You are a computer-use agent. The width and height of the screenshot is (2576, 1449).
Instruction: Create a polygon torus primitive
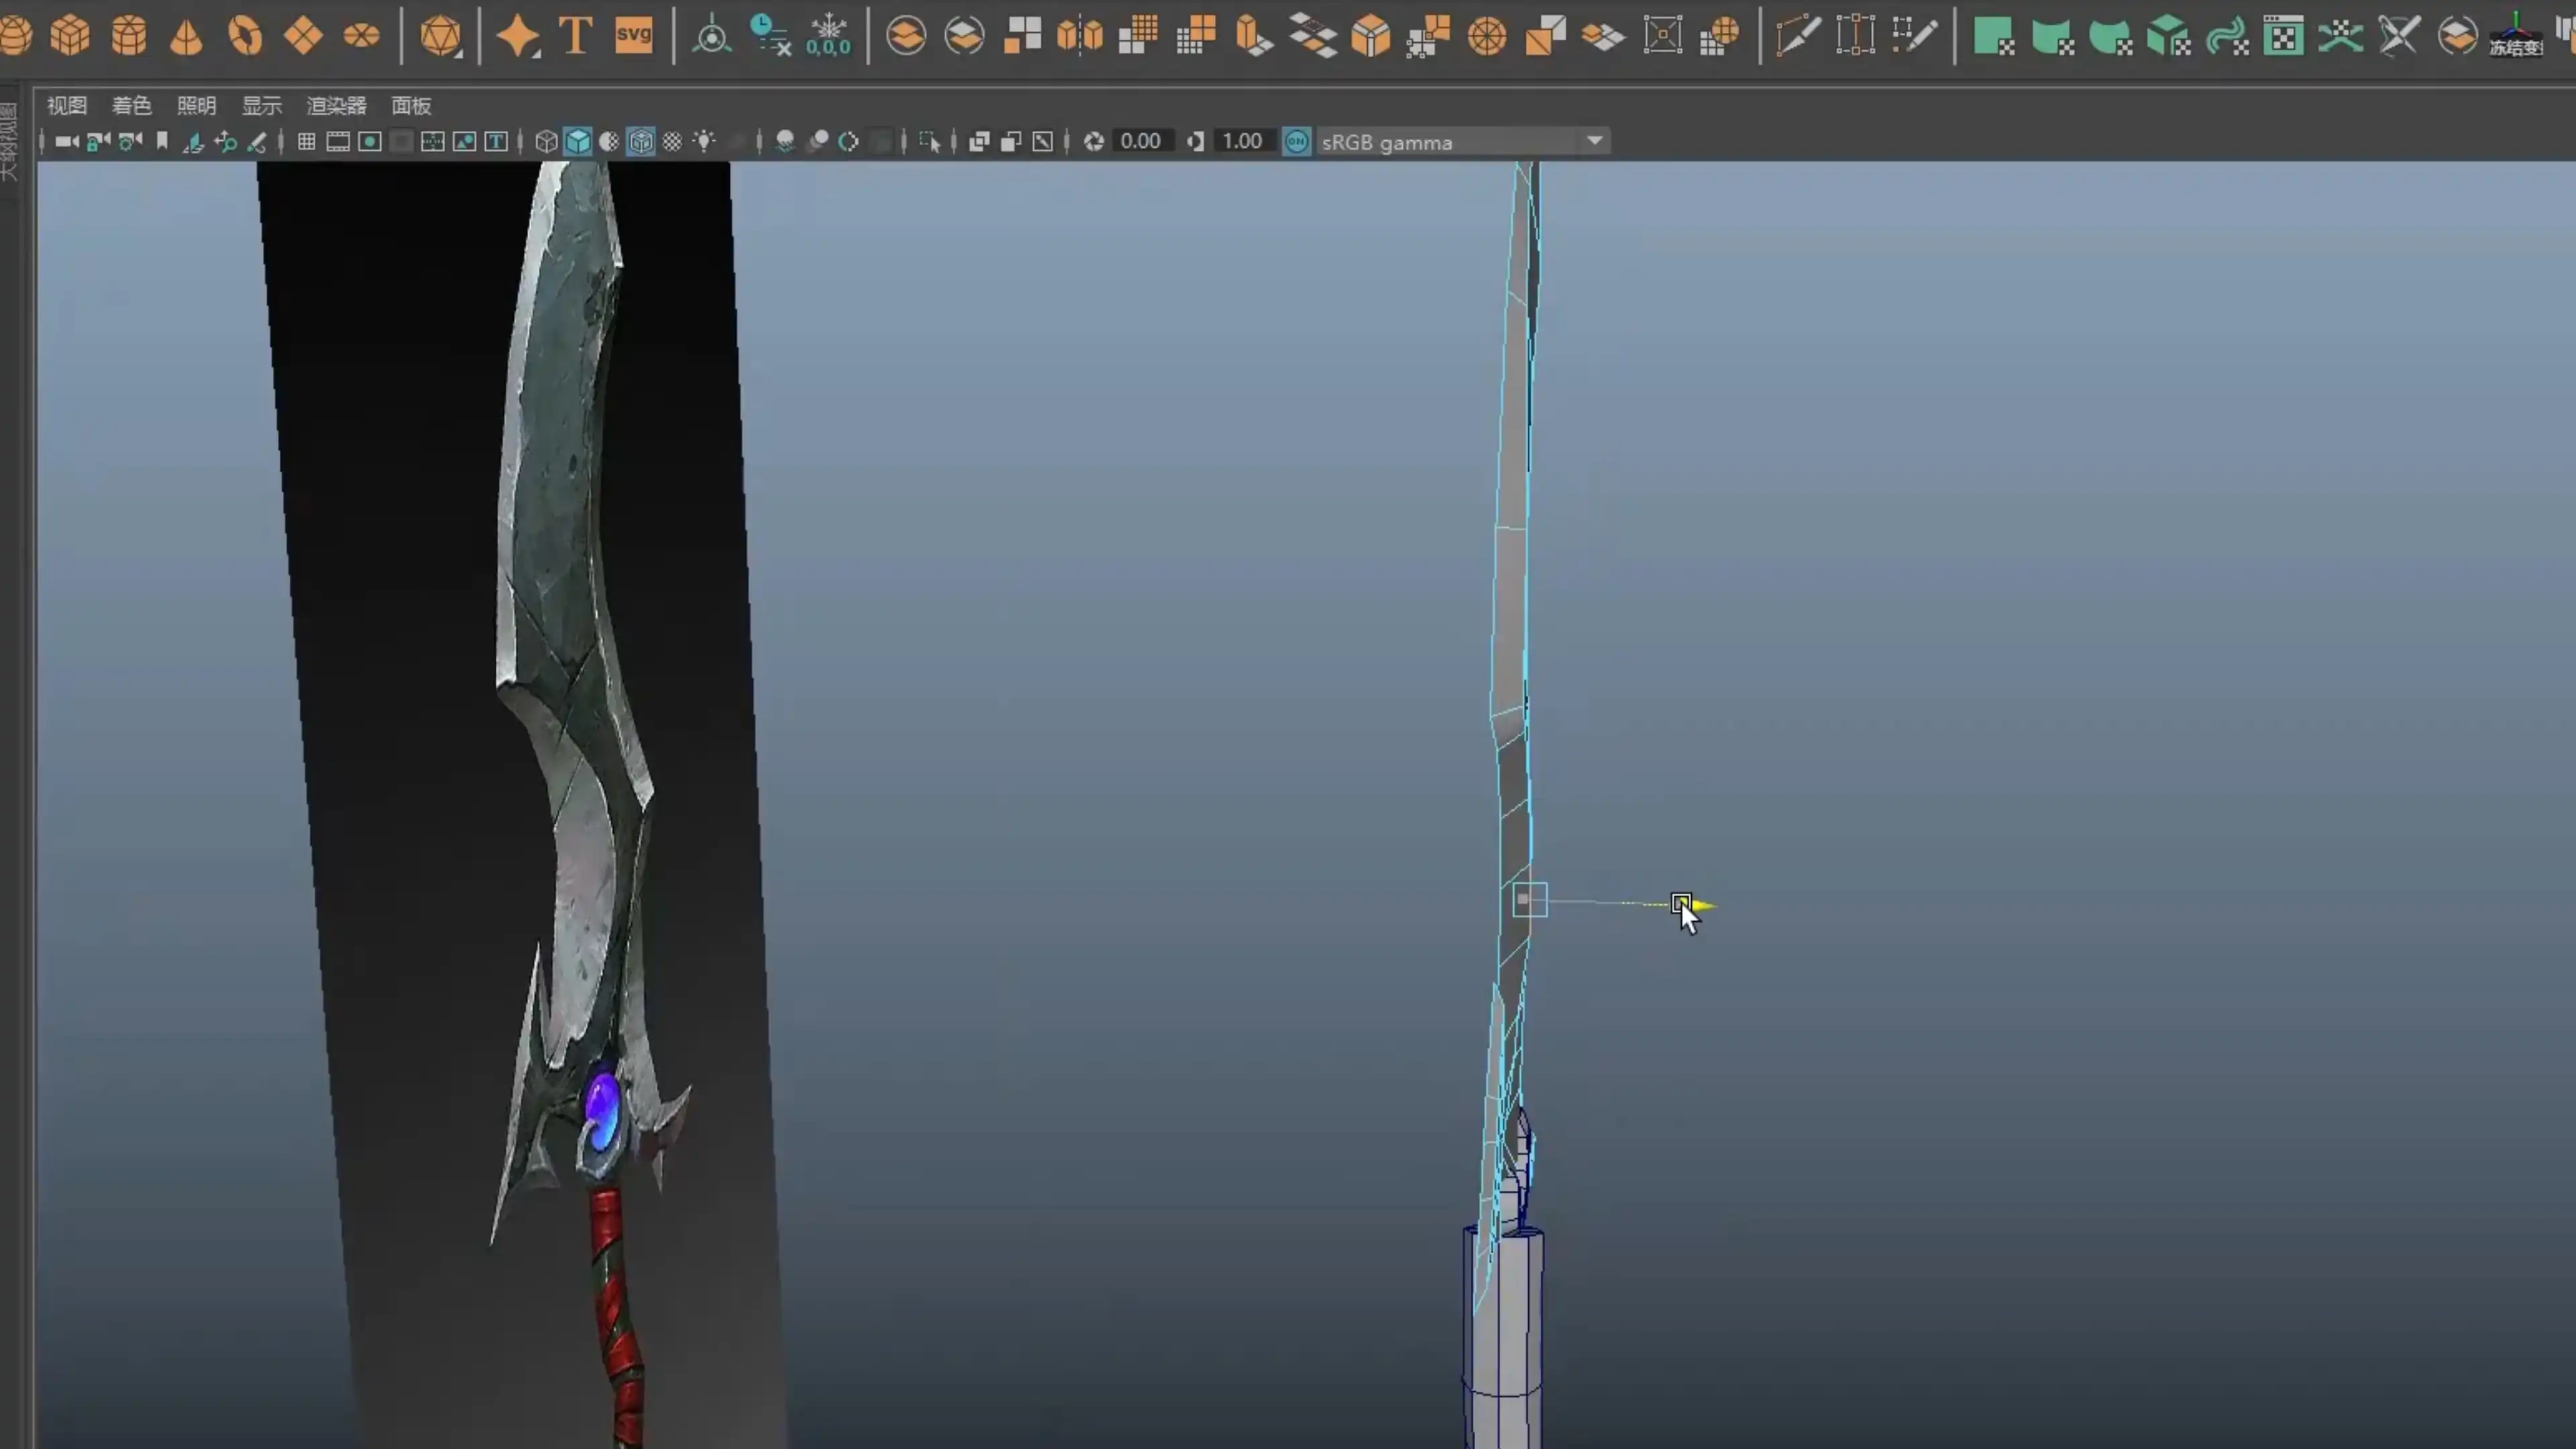[245, 36]
